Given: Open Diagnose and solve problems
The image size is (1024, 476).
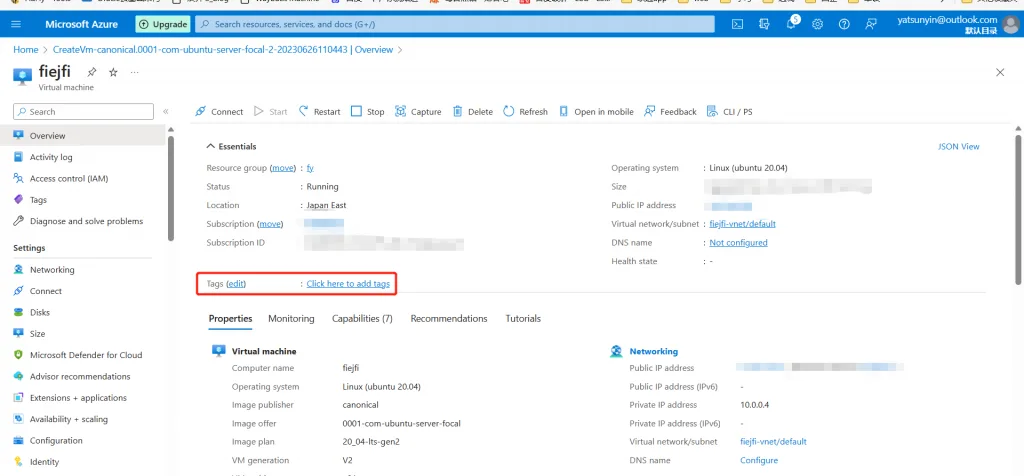Looking at the screenshot, I should click(x=86, y=221).
